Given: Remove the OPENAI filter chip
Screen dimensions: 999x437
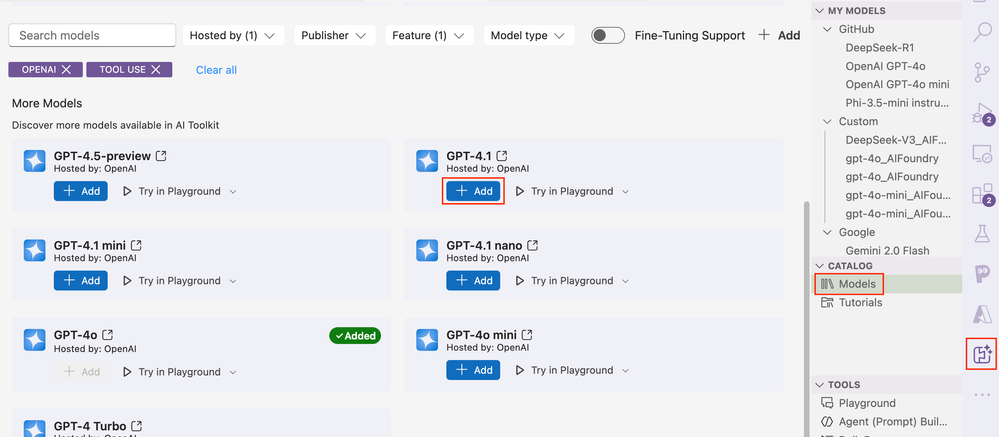Looking at the screenshot, I should (x=66, y=70).
